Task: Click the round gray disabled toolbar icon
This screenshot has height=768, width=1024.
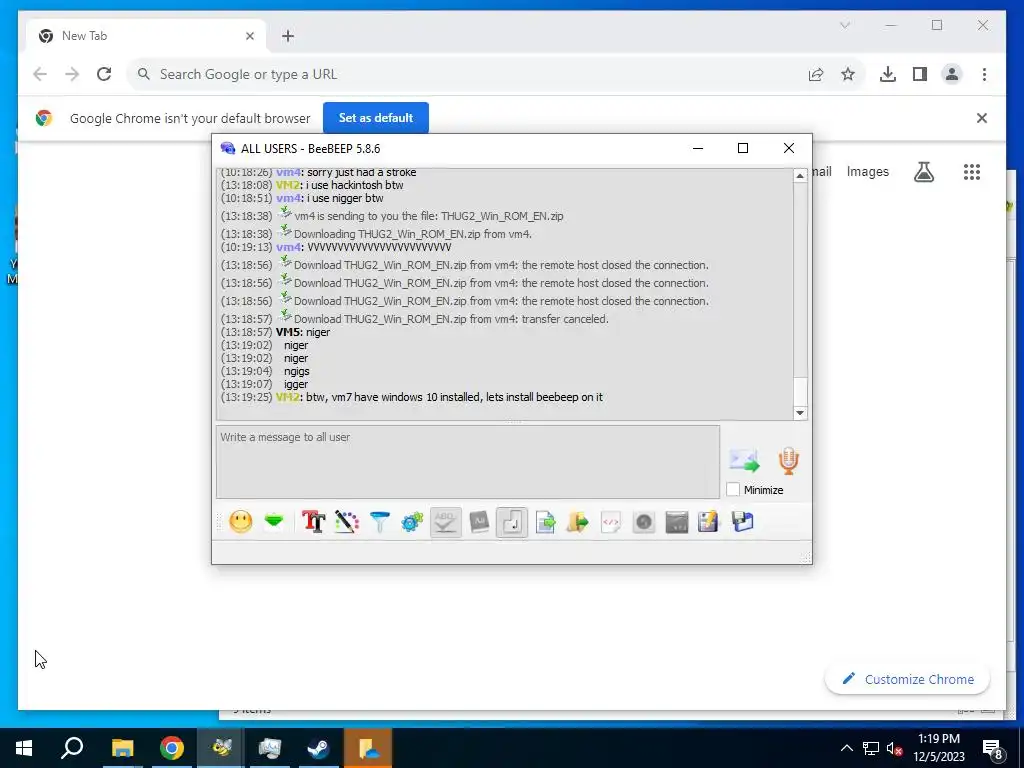Action: point(644,522)
